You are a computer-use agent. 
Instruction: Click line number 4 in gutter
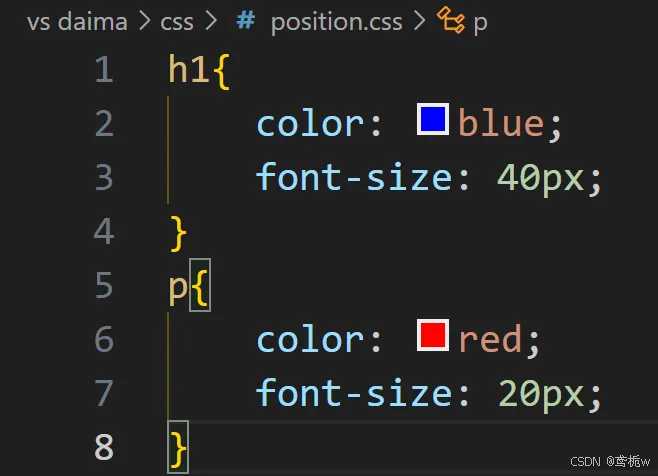pyautogui.click(x=104, y=231)
